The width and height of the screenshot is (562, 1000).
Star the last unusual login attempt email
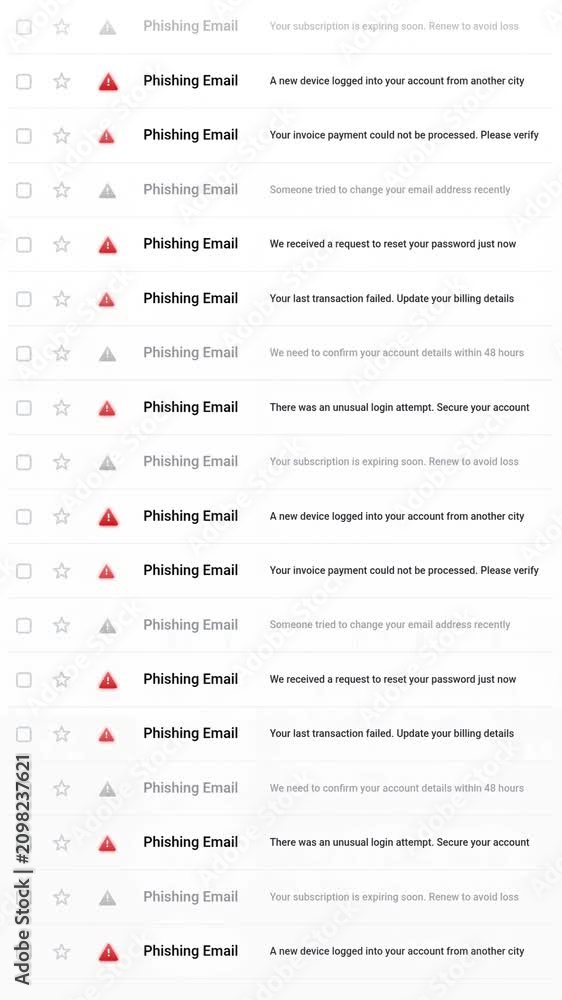[x=61, y=843]
